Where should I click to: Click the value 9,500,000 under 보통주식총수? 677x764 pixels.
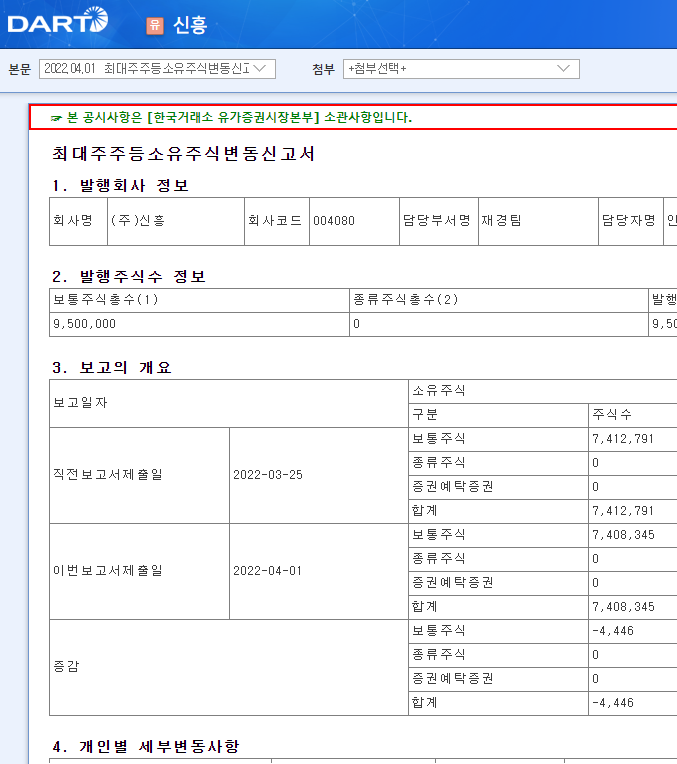tap(84, 324)
